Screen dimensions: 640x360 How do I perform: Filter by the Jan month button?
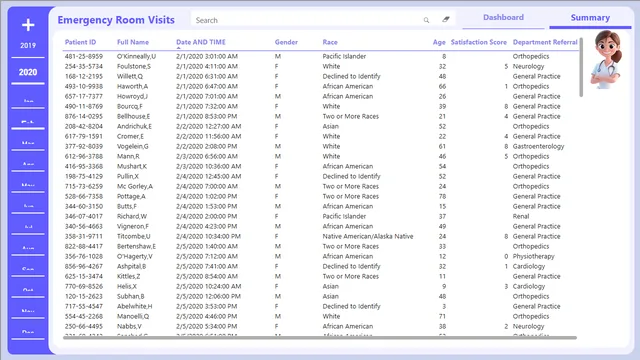[x=28, y=101]
